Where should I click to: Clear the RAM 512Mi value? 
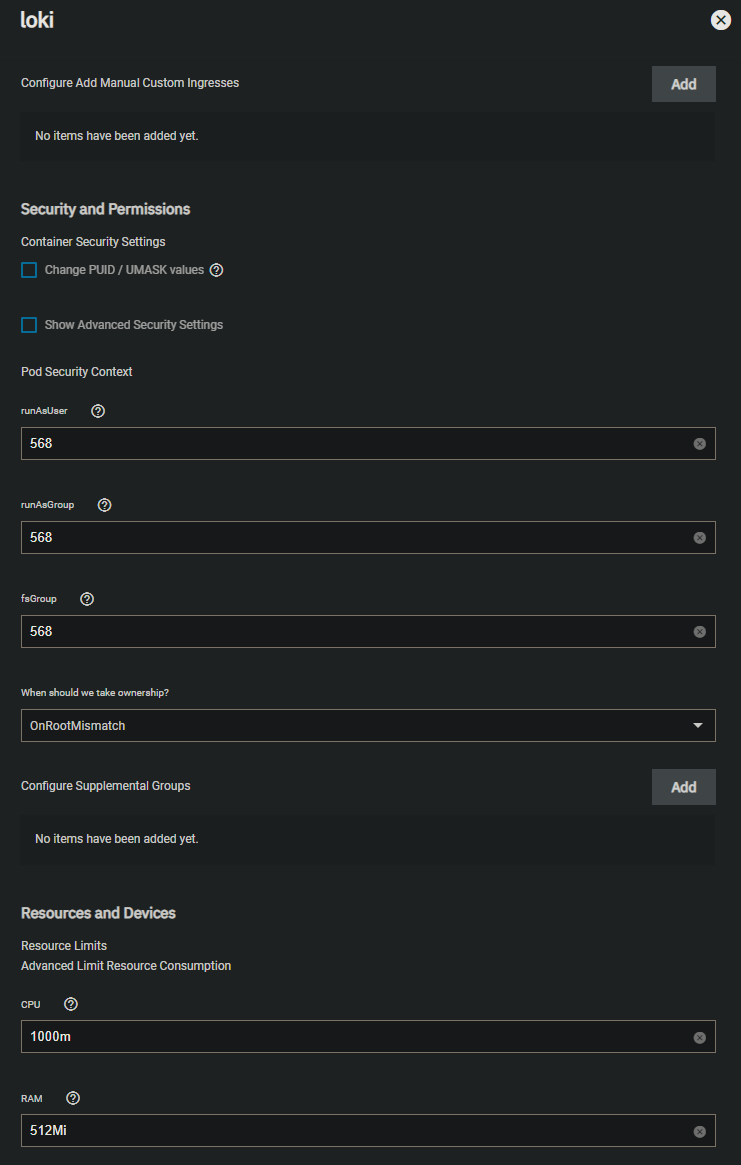[x=699, y=1131]
